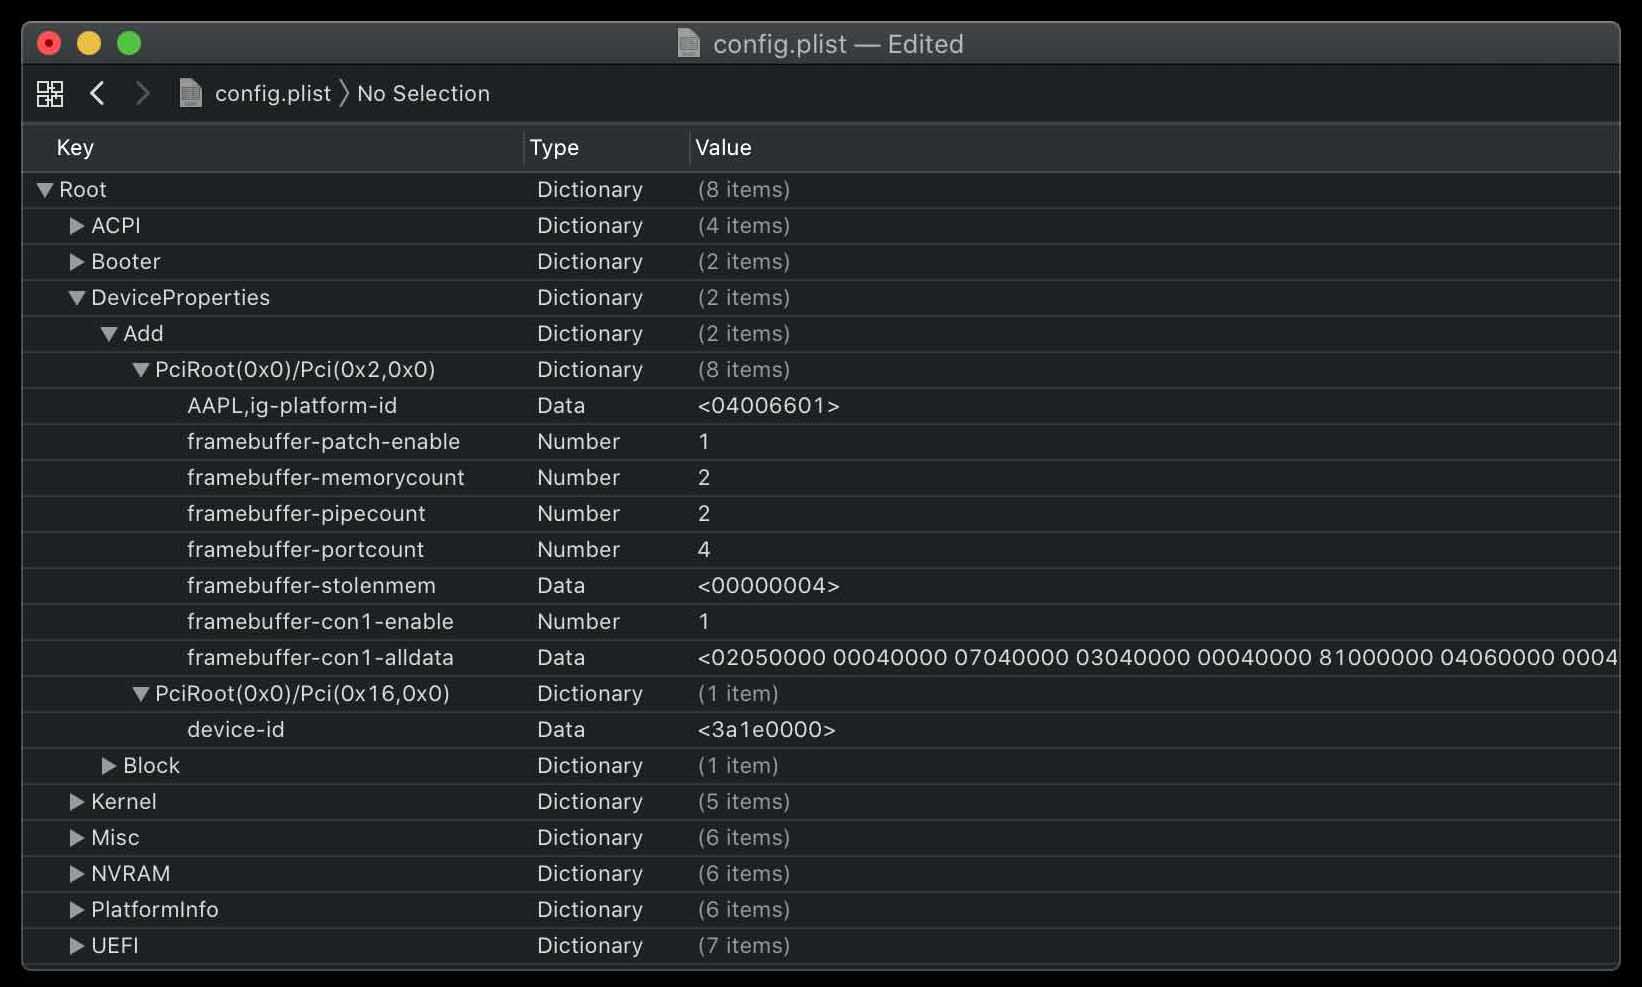Screen dimensions: 1642x987
Task: Expand the Kernel dictionary
Action: tap(77, 802)
